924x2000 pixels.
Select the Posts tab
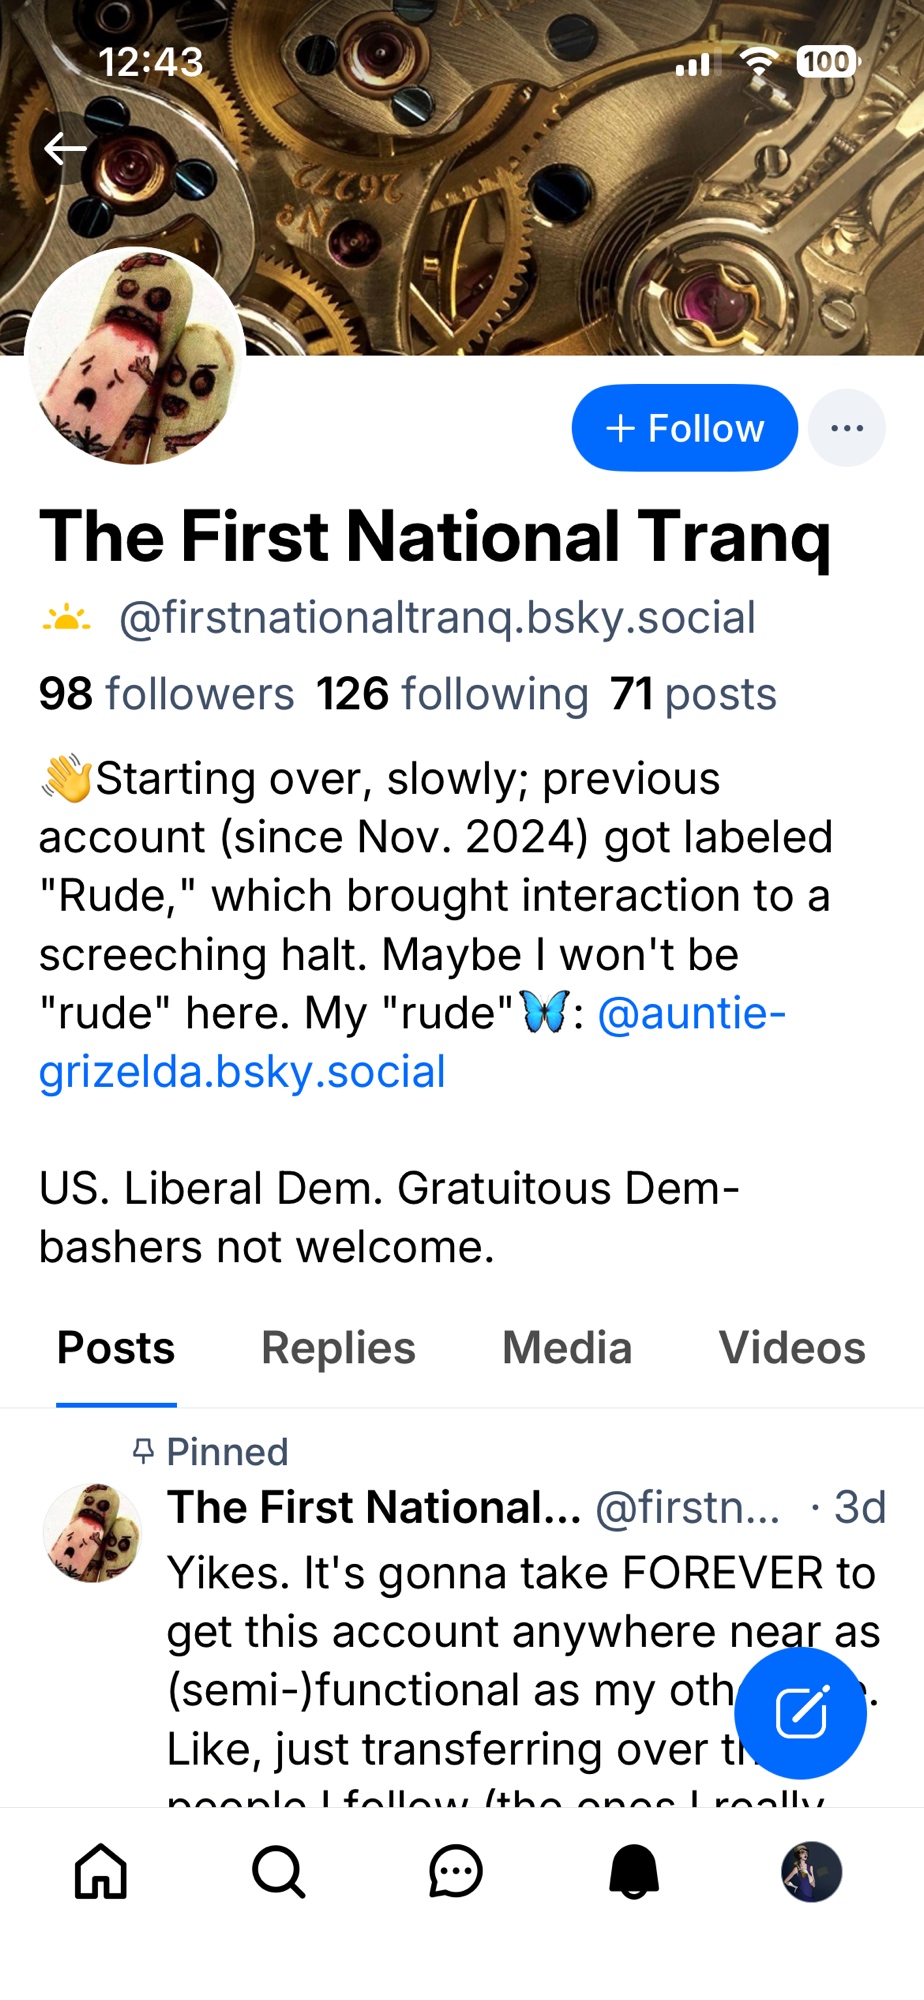116,1348
